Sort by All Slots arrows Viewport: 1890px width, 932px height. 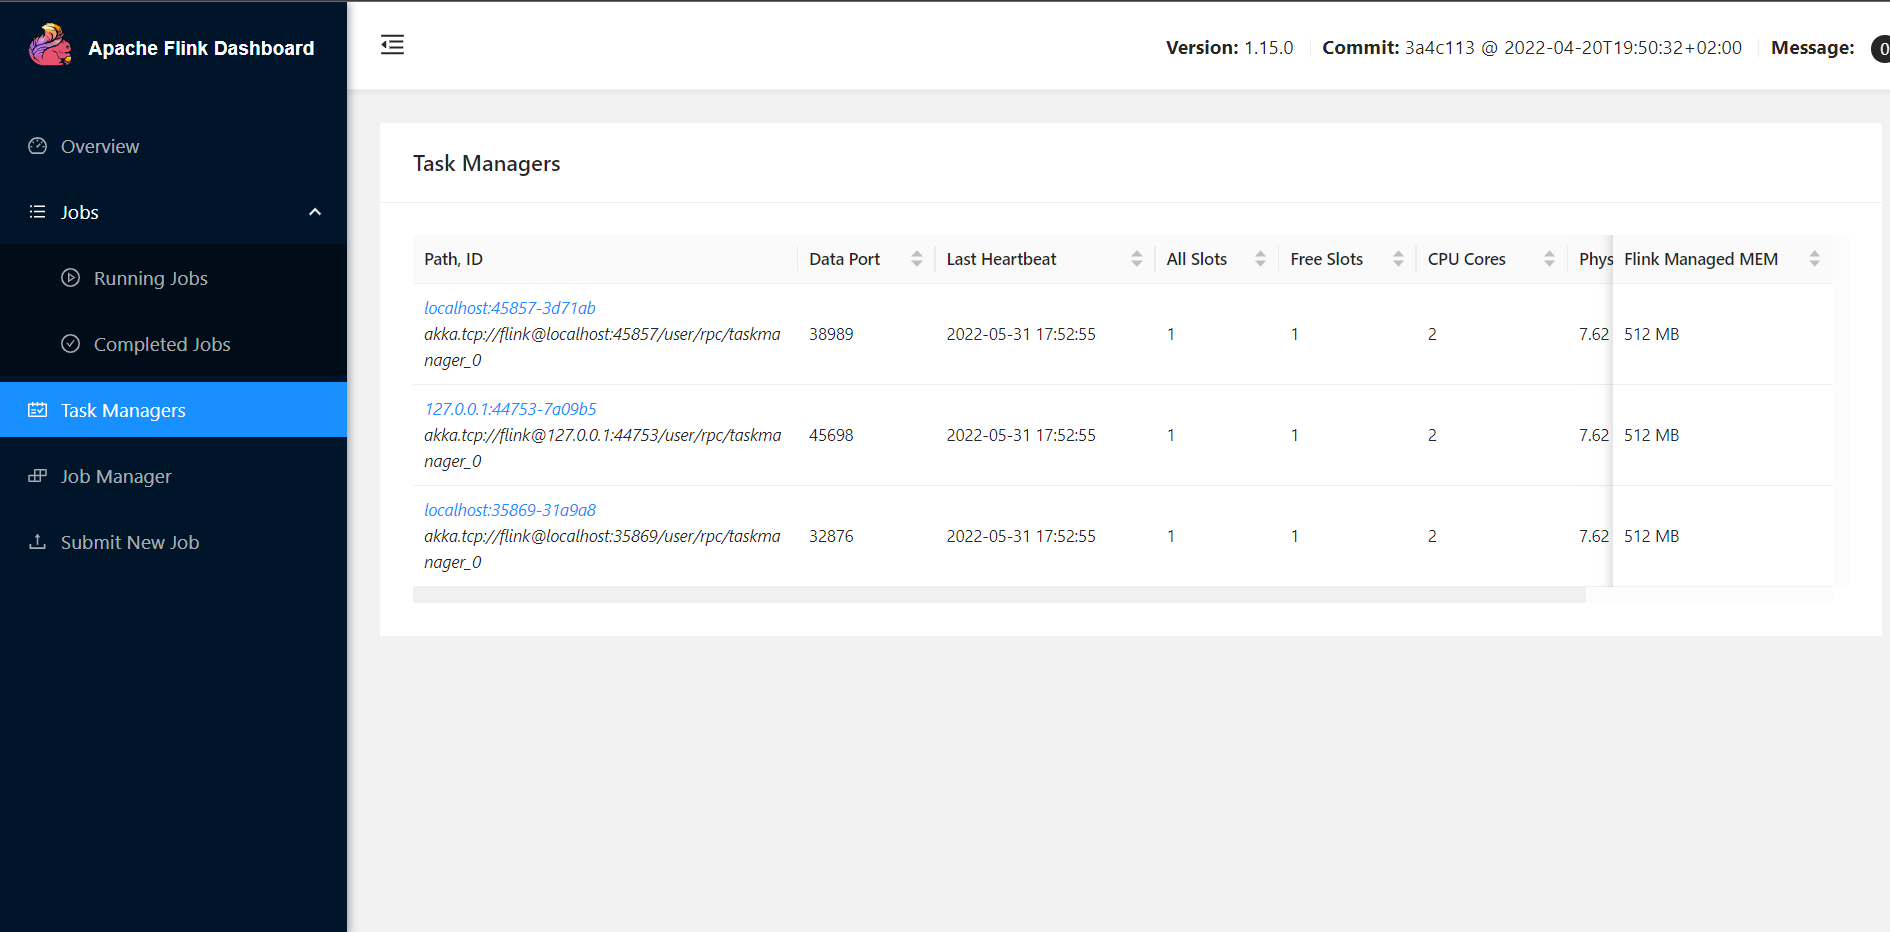[x=1260, y=259]
